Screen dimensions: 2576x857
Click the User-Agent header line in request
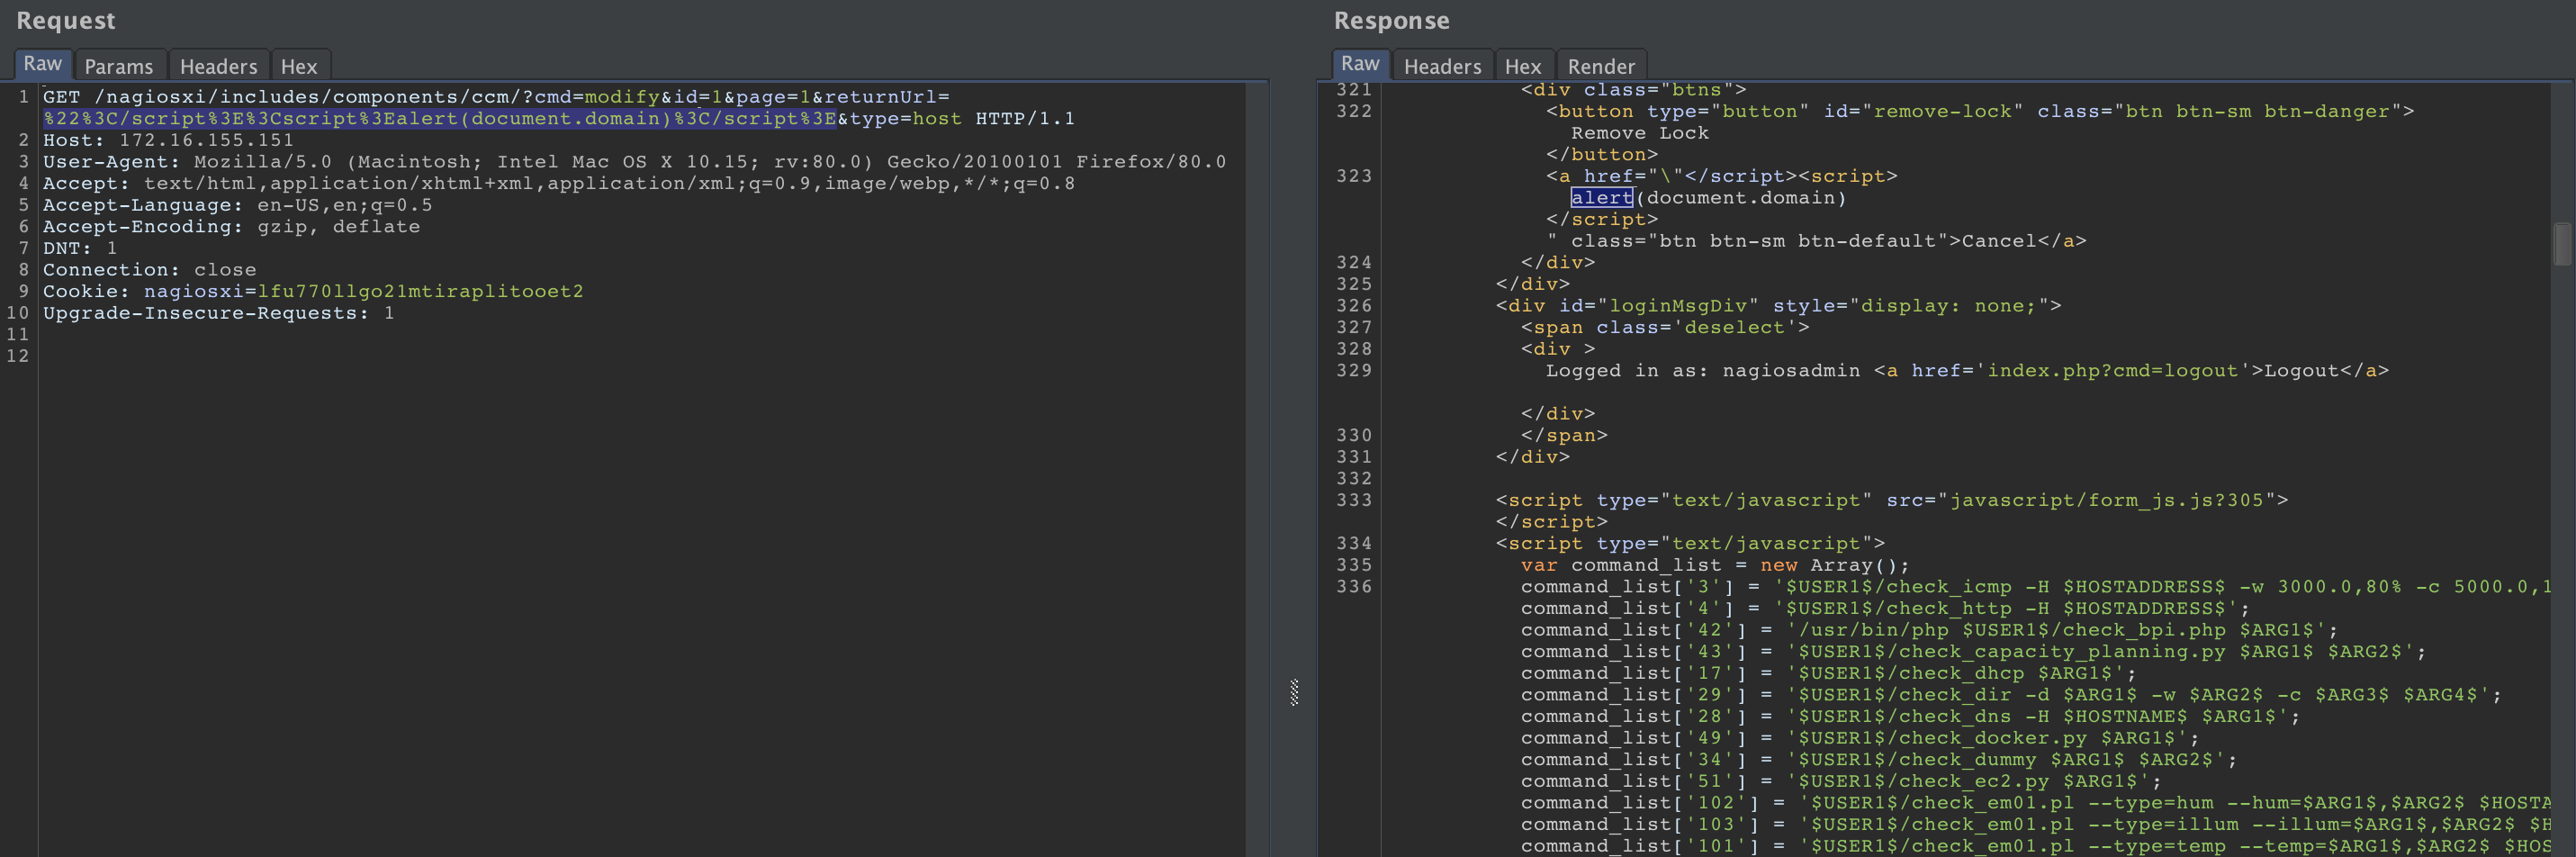point(634,162)
